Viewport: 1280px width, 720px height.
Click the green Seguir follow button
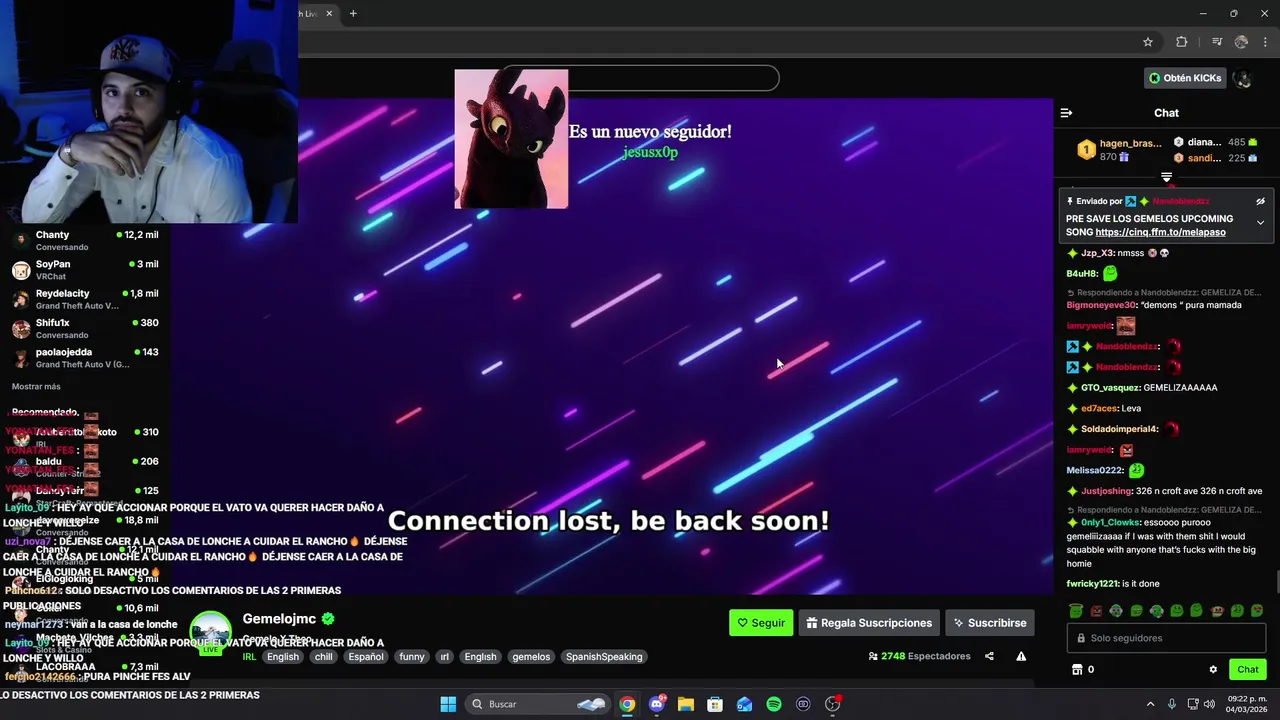point(761,623)
